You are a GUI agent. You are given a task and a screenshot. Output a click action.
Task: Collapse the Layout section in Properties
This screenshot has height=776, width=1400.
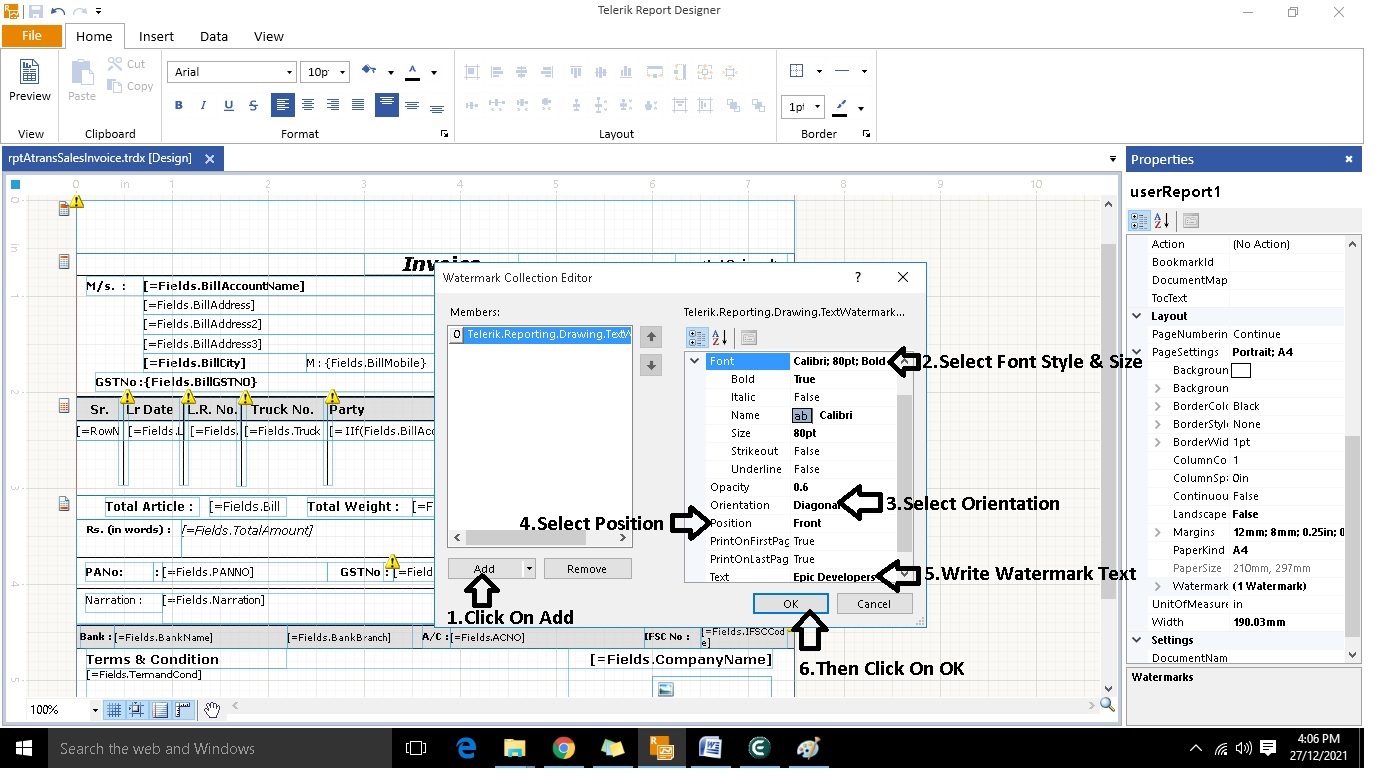[1137, 316]
